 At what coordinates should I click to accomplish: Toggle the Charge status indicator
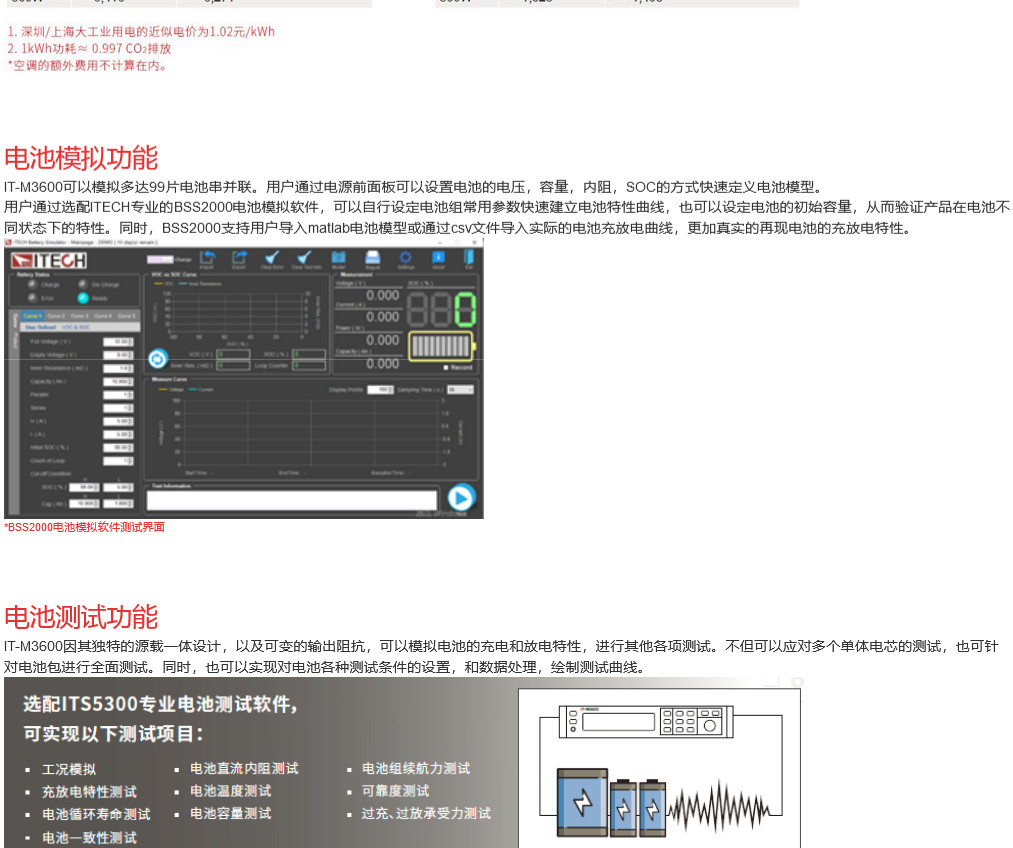pos(33,284)
